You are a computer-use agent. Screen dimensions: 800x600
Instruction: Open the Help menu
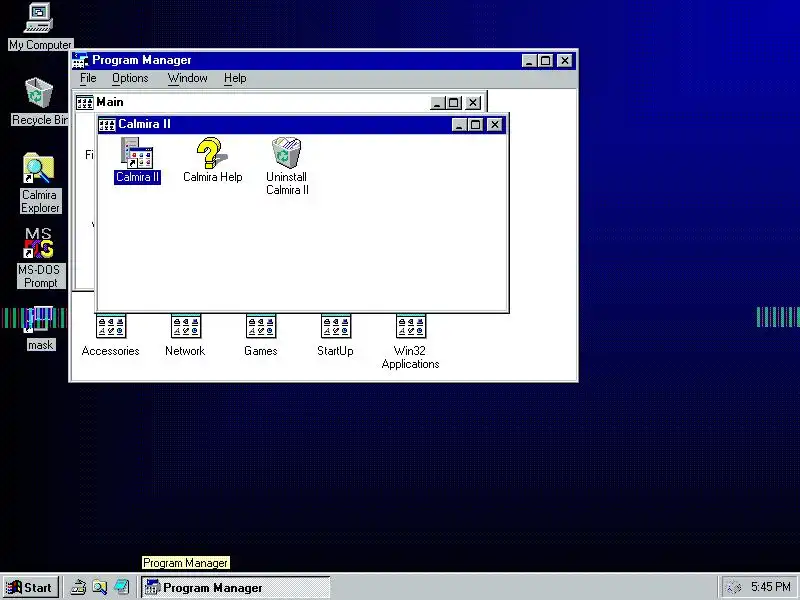tap(235, 78)
